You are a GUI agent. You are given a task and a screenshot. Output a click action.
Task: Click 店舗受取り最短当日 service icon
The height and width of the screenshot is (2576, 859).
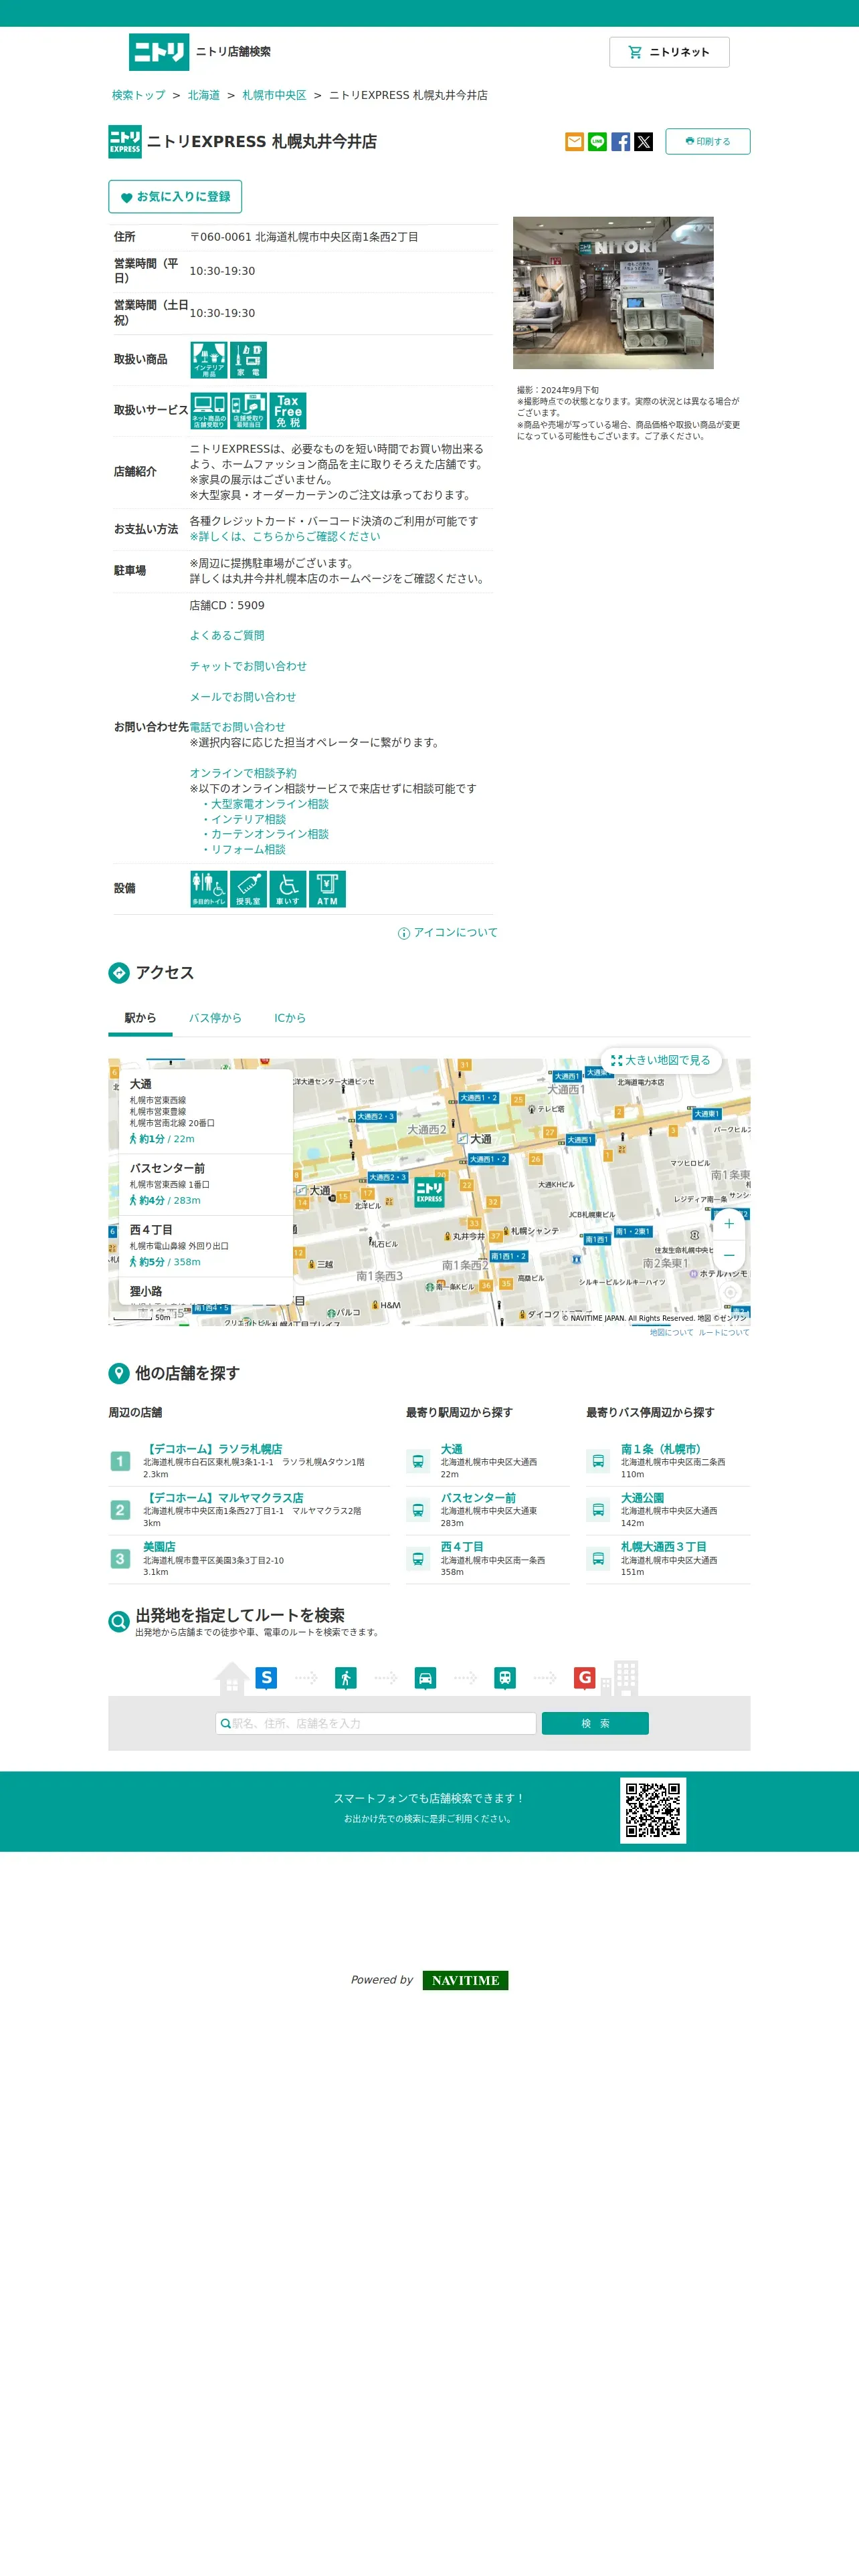pos(248,411)
